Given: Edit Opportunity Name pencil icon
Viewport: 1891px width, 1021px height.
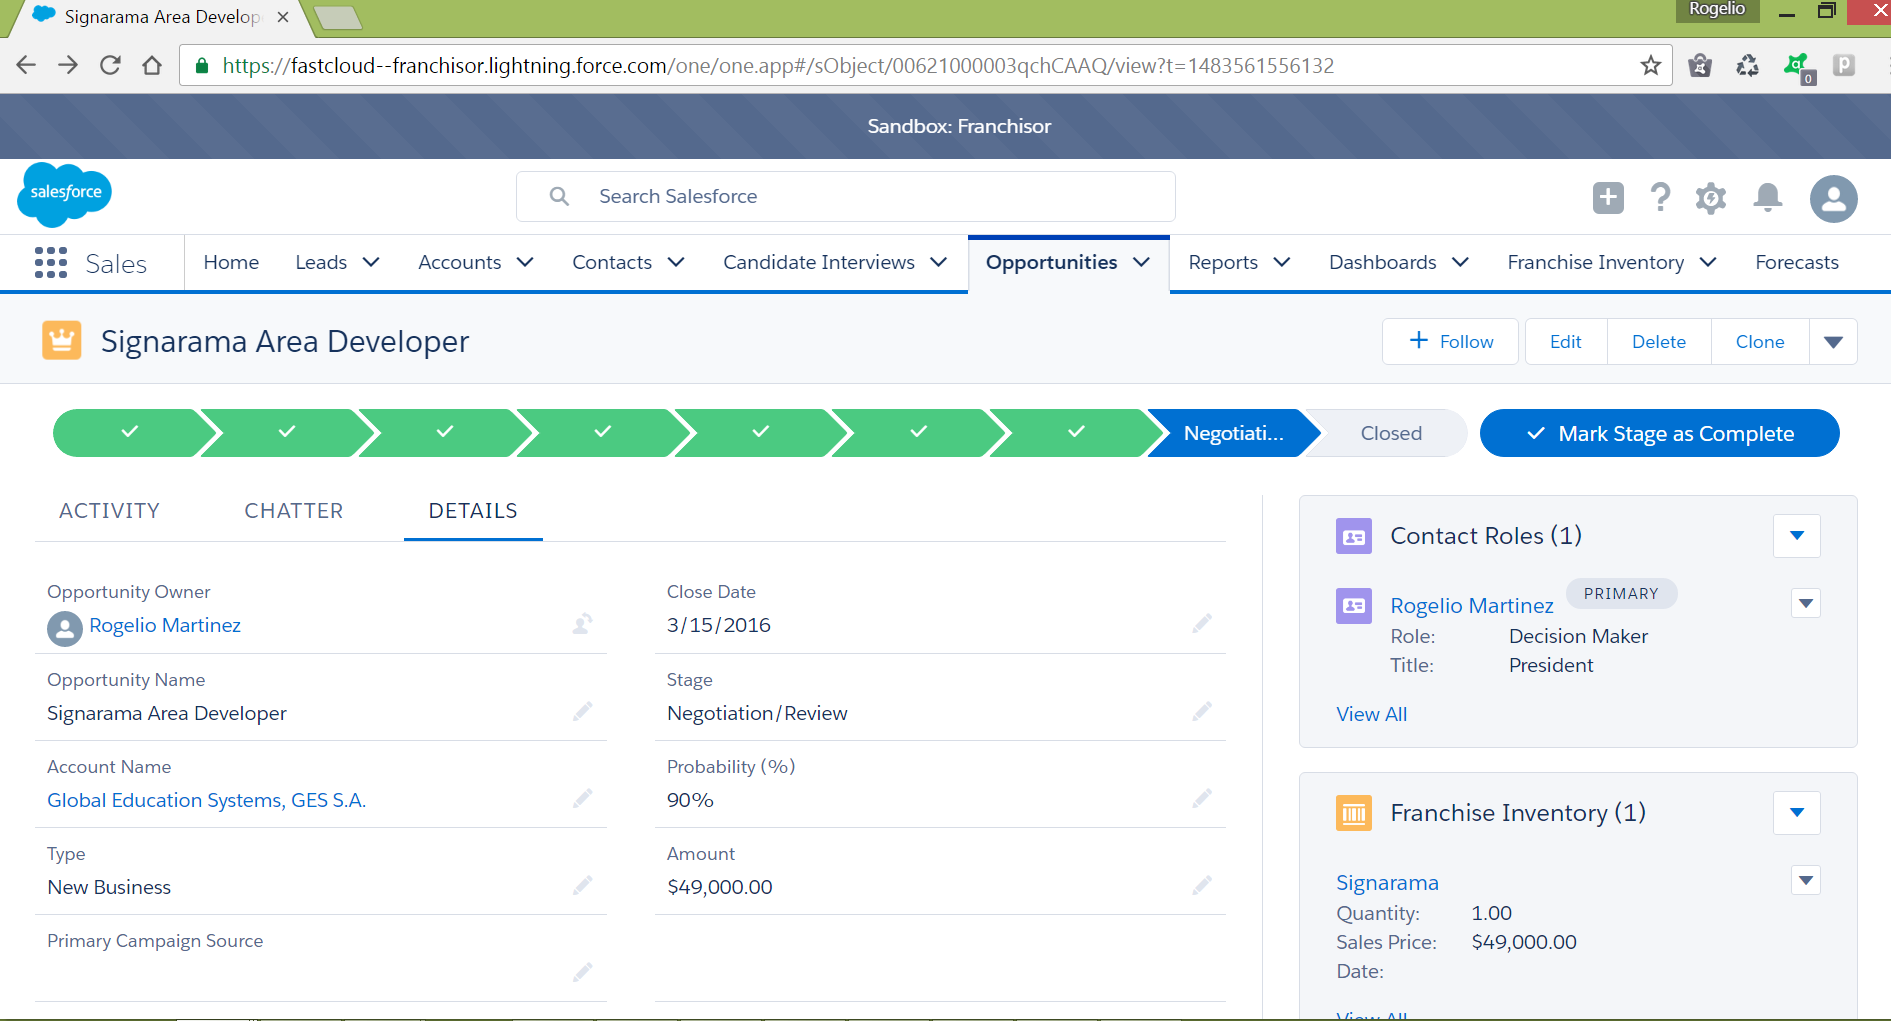Looking at the screenshot, I should [x=582, y=711].
